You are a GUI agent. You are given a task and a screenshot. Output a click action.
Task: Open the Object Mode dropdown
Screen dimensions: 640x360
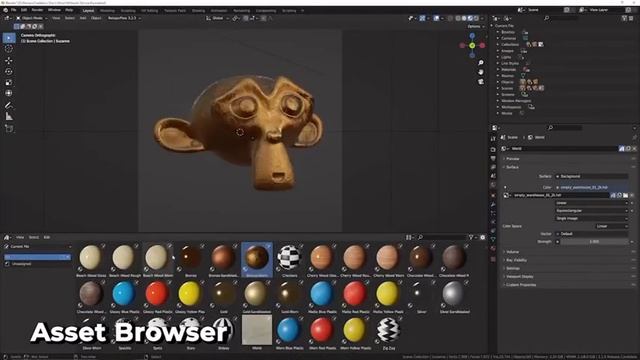tap(32, 18)
